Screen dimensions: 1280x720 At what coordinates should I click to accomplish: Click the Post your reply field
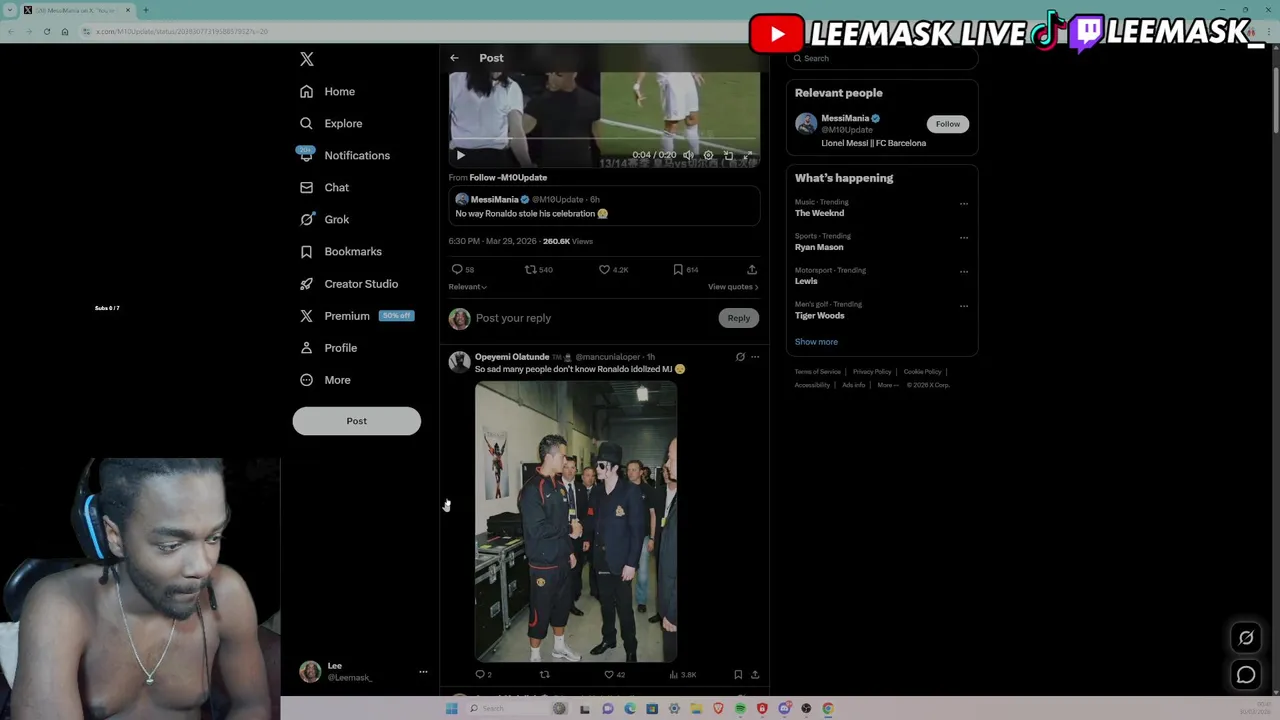pyautogui.click(x=594, y=318)
